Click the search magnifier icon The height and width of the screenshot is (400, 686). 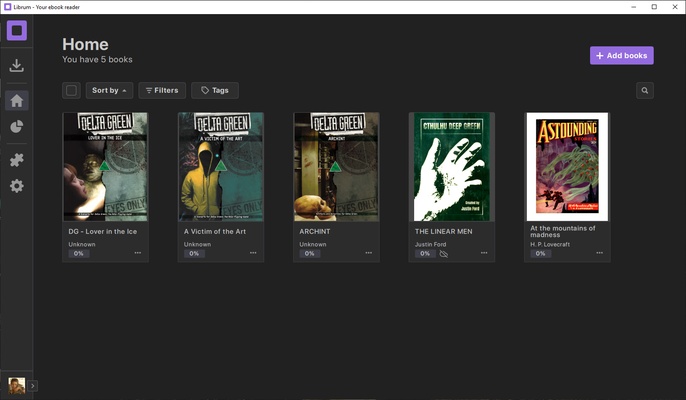645,91
